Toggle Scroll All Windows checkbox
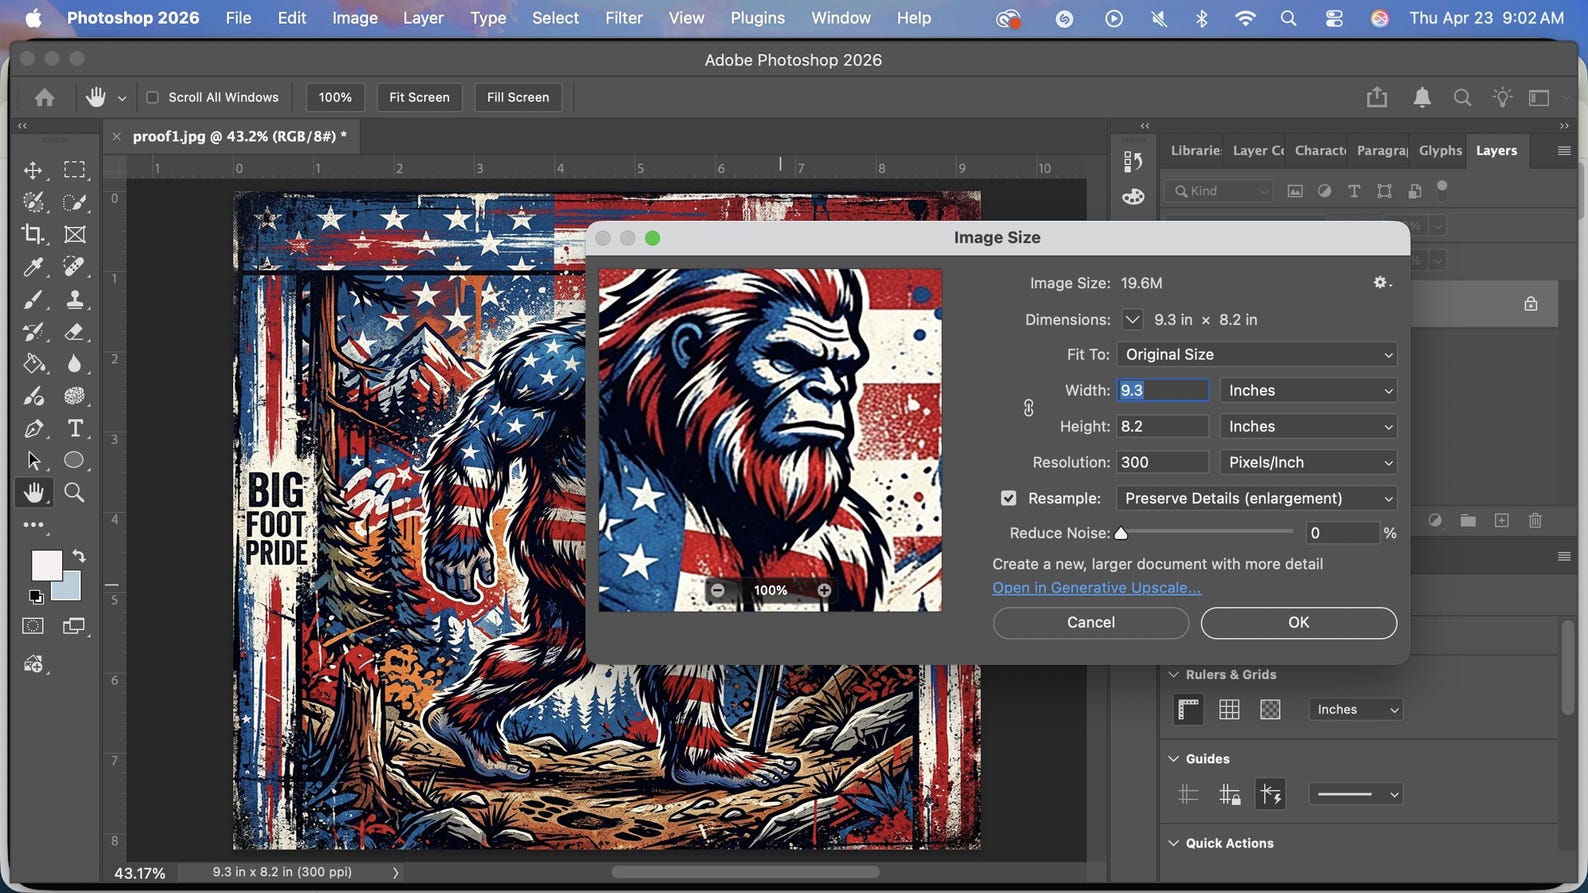 click(153, 97)
